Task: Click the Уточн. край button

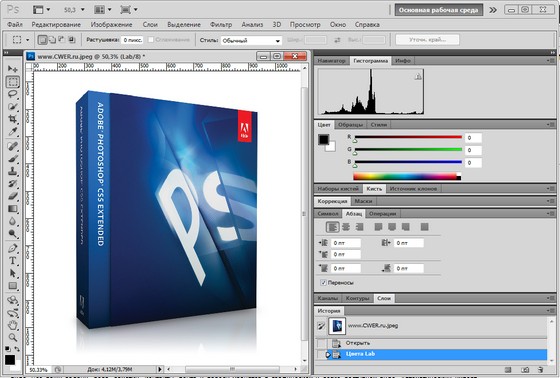Action: [x=428, y=40]
